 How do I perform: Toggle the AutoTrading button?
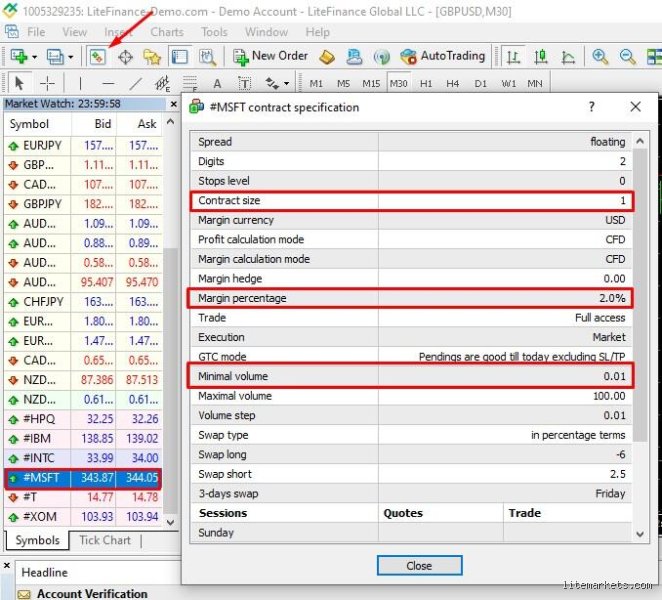442,56
